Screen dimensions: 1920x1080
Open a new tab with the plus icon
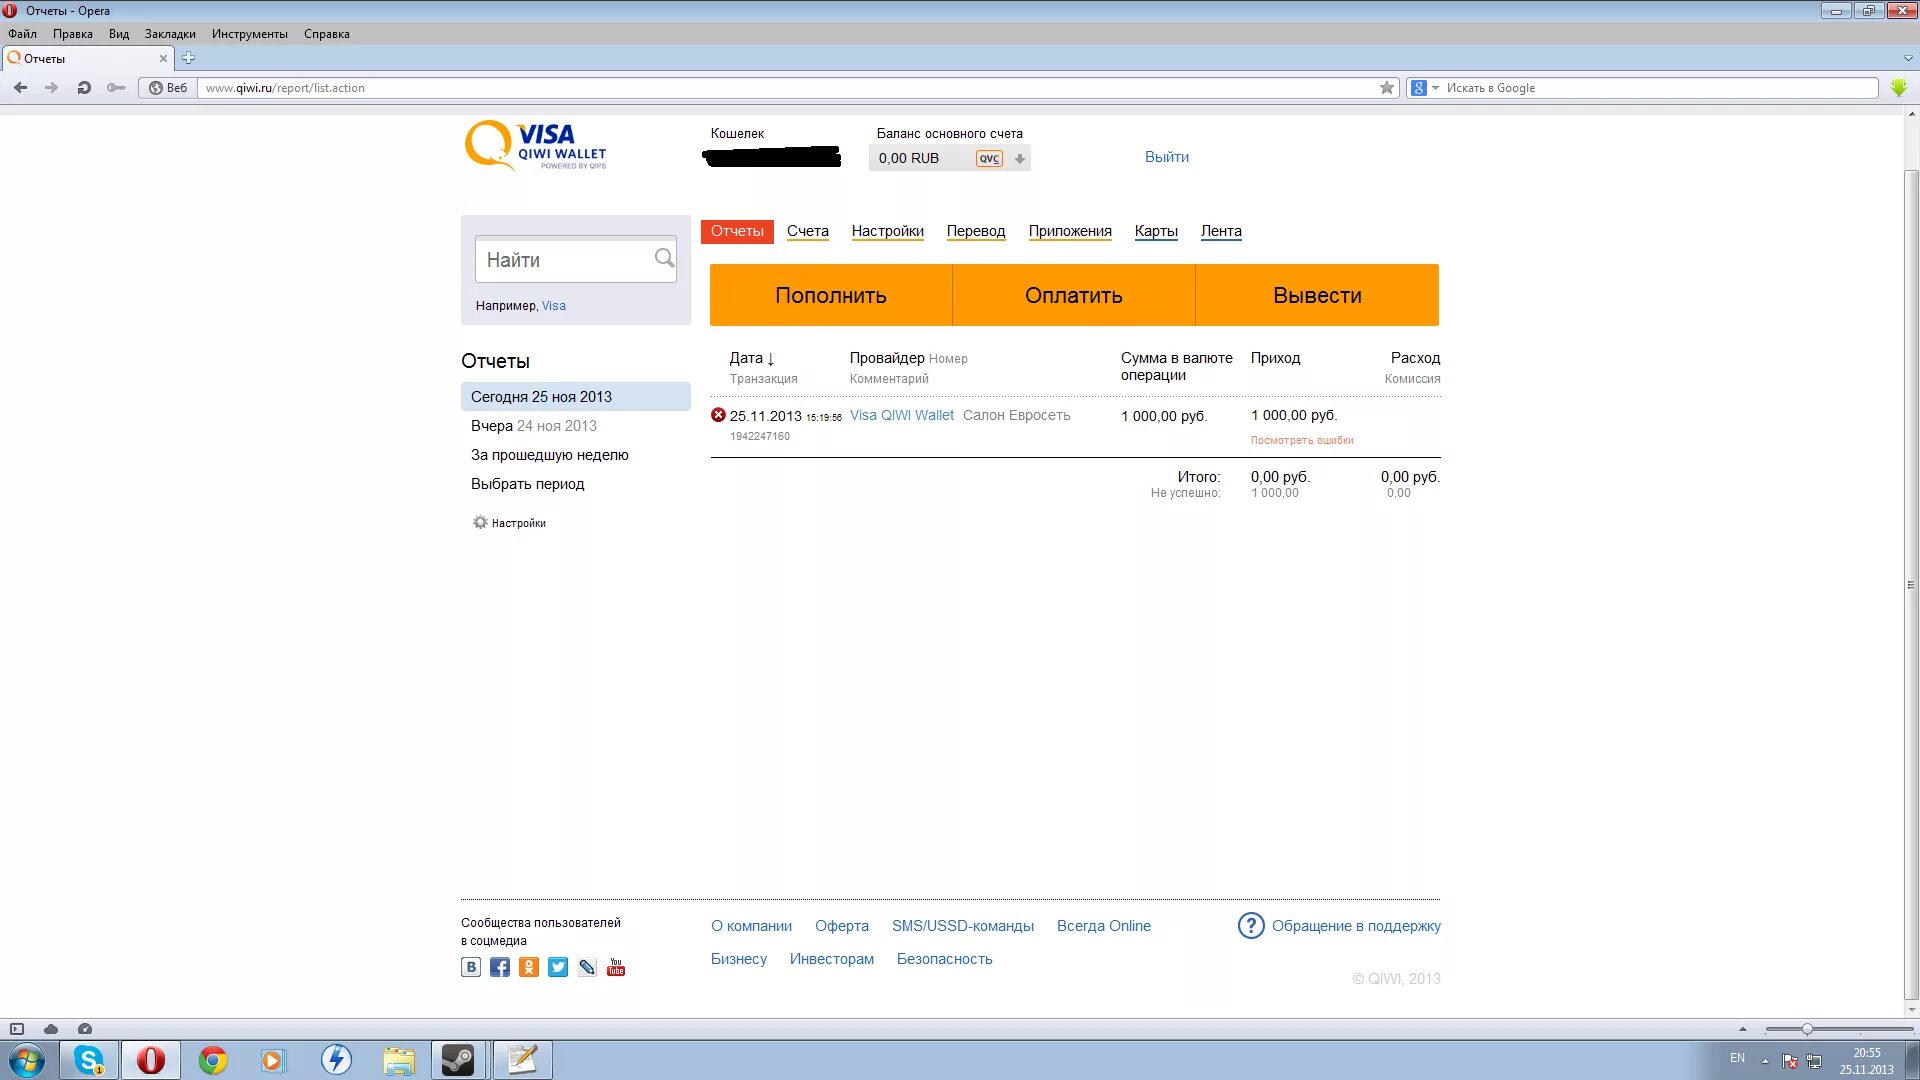[188, 58]
